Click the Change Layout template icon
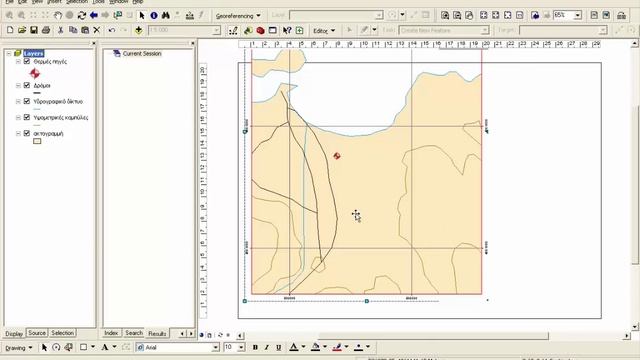Image resolution: width=640 pixels, height=360 pixels. click(622, 16)
